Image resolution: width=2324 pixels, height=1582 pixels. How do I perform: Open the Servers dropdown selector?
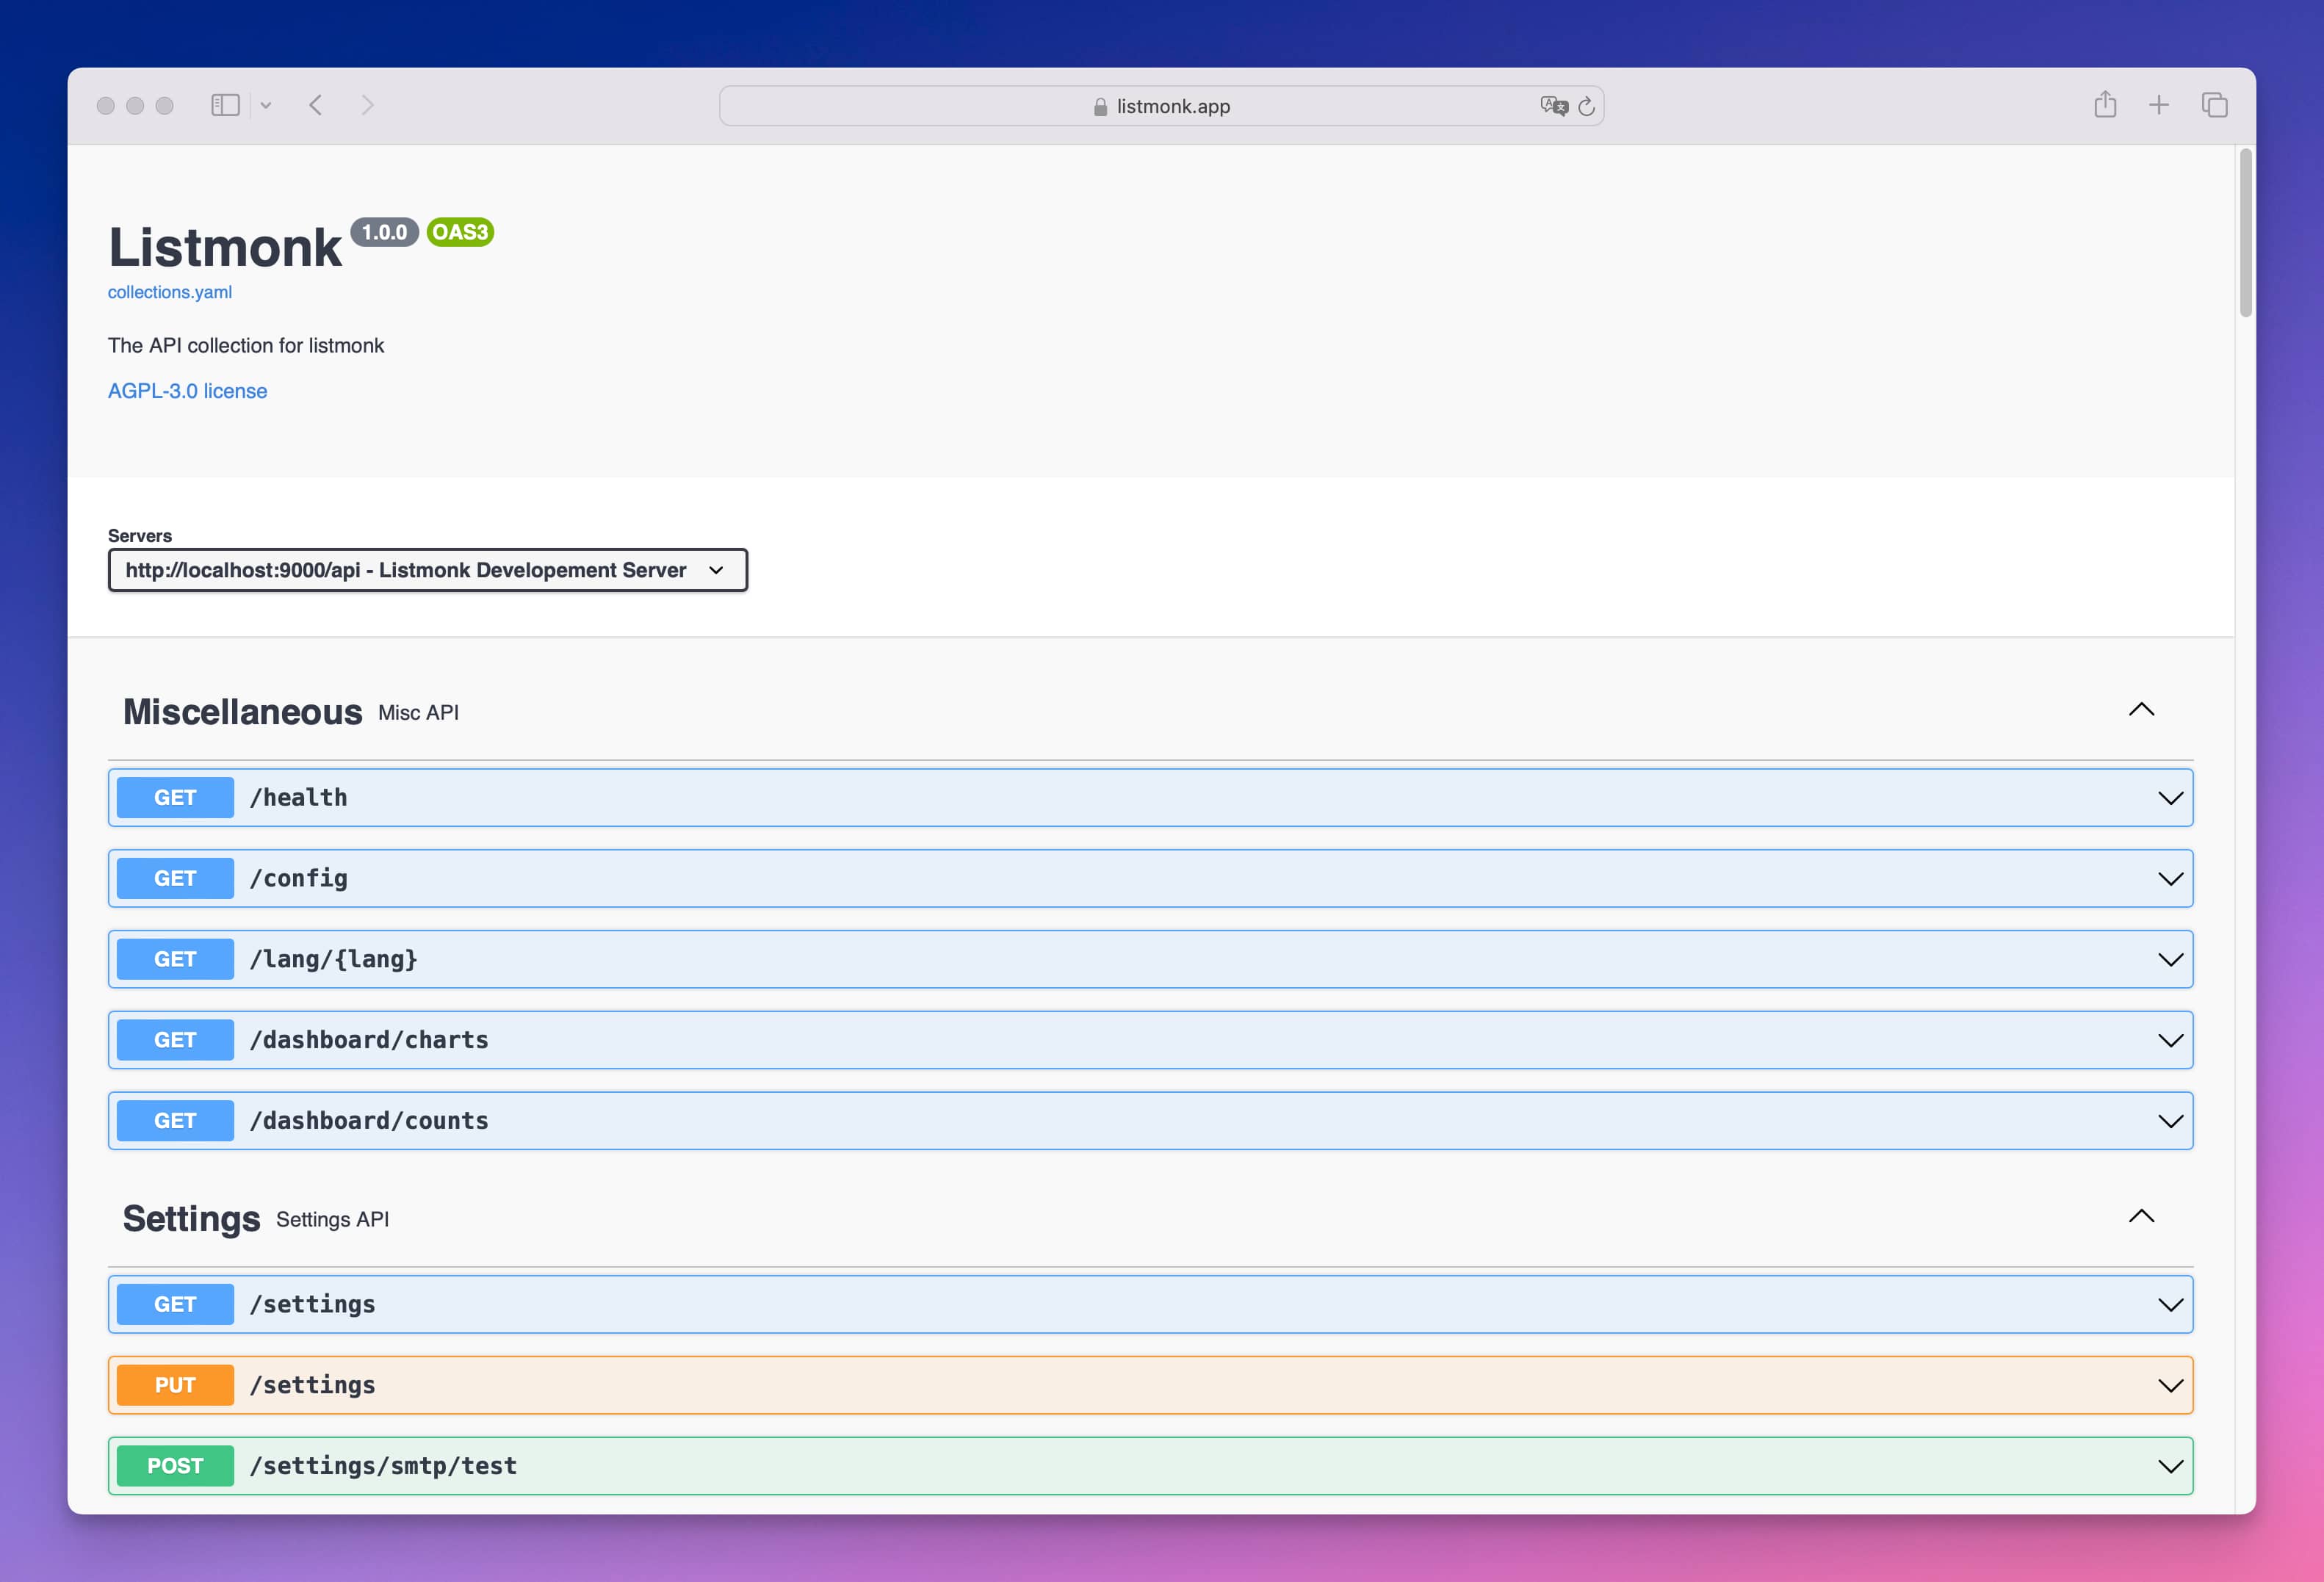(427, 570)
